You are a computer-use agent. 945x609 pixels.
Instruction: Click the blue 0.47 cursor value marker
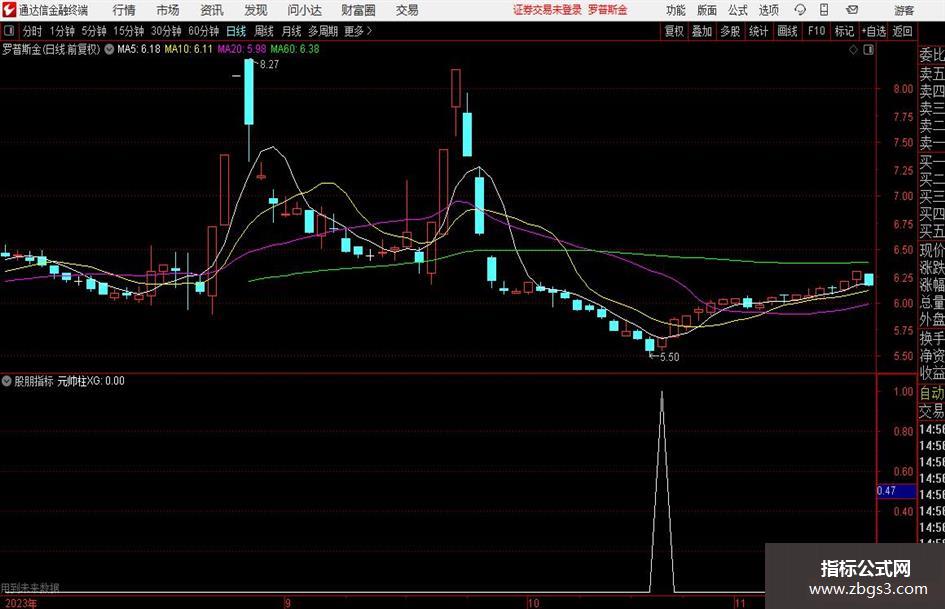pos(896,491)
